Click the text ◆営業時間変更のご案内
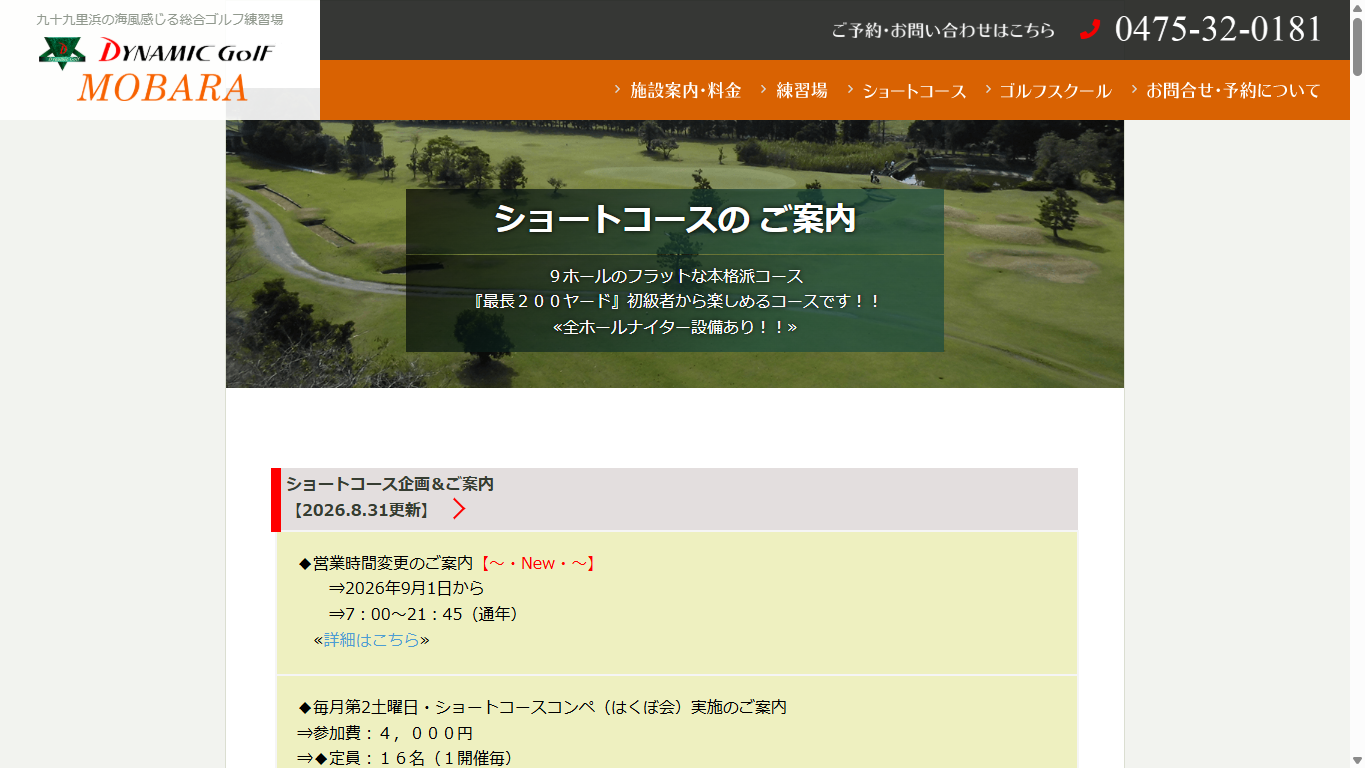 [x=386, y=563]
